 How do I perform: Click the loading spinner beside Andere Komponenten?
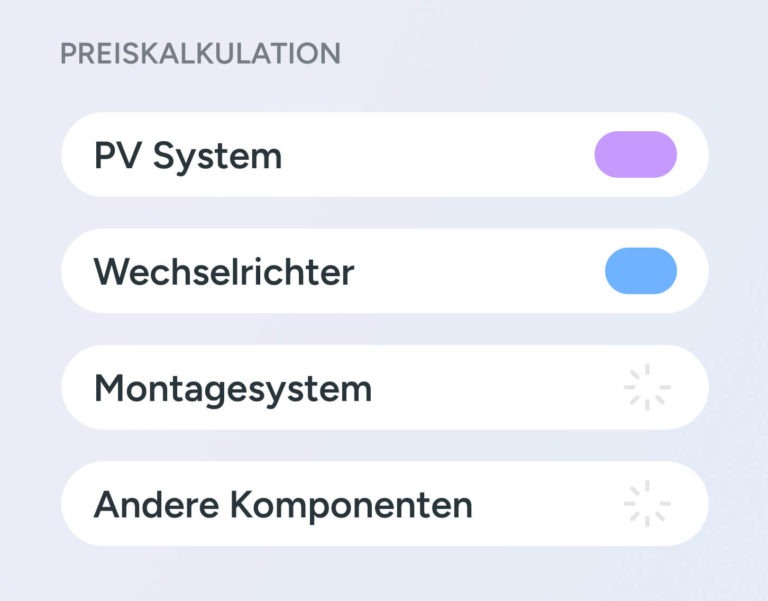tap(647, 504)
